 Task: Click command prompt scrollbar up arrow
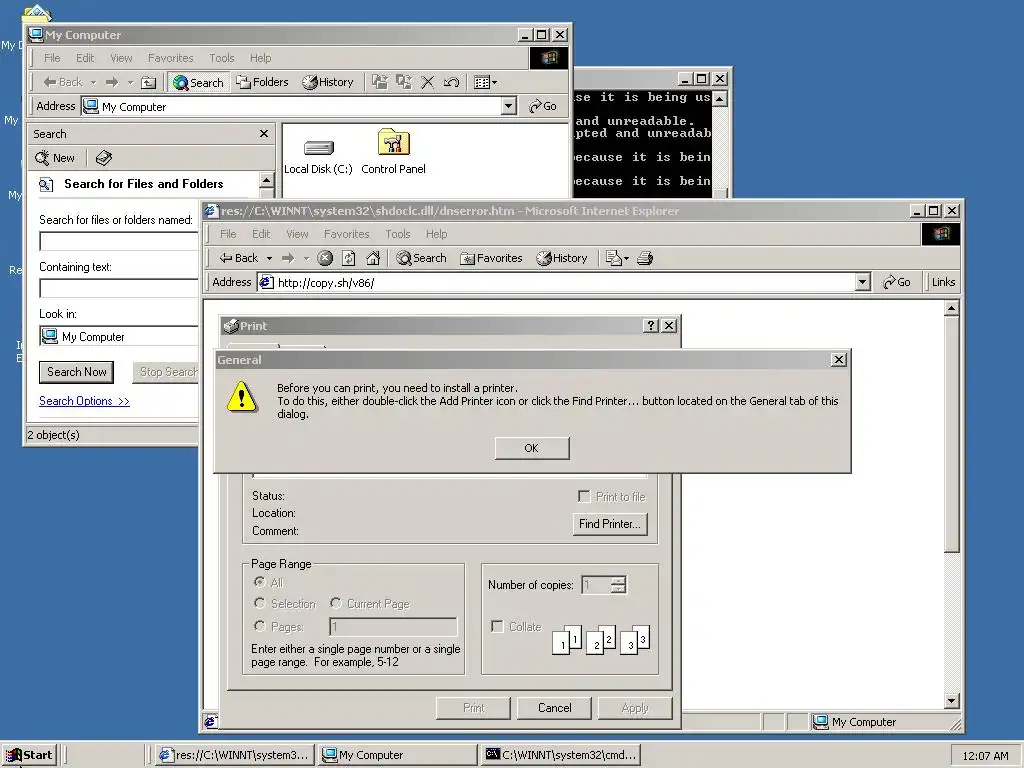[x=720, y=99]
